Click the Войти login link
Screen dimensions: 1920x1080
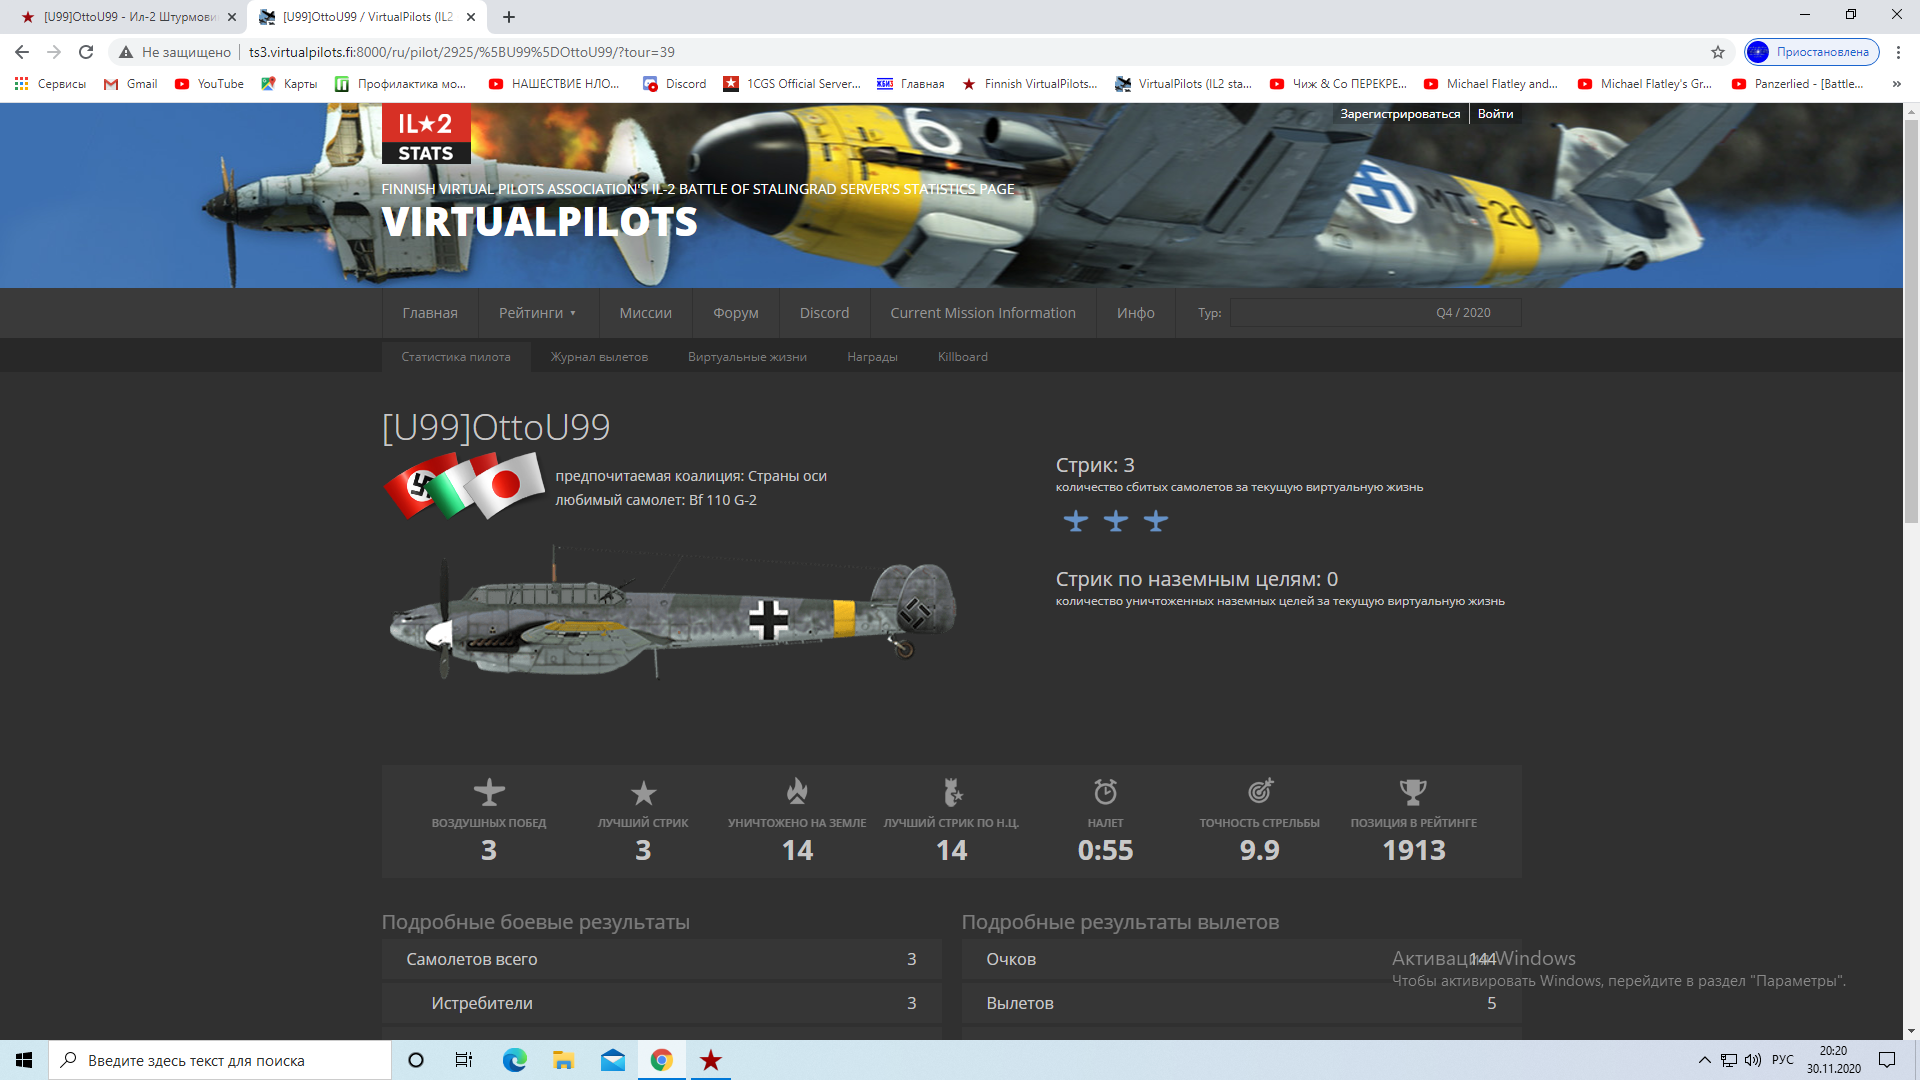1495,114
